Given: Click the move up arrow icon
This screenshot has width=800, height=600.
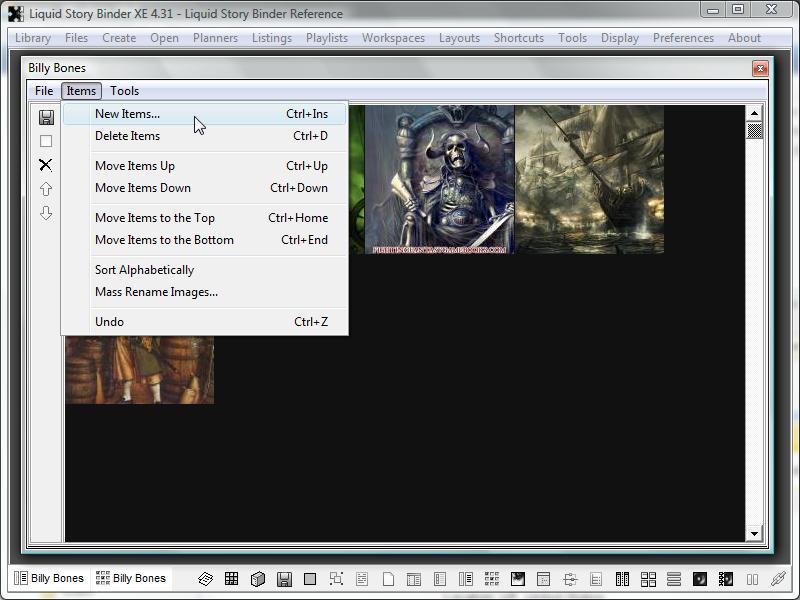Looking at the screenshot, I should pos(46,189).
